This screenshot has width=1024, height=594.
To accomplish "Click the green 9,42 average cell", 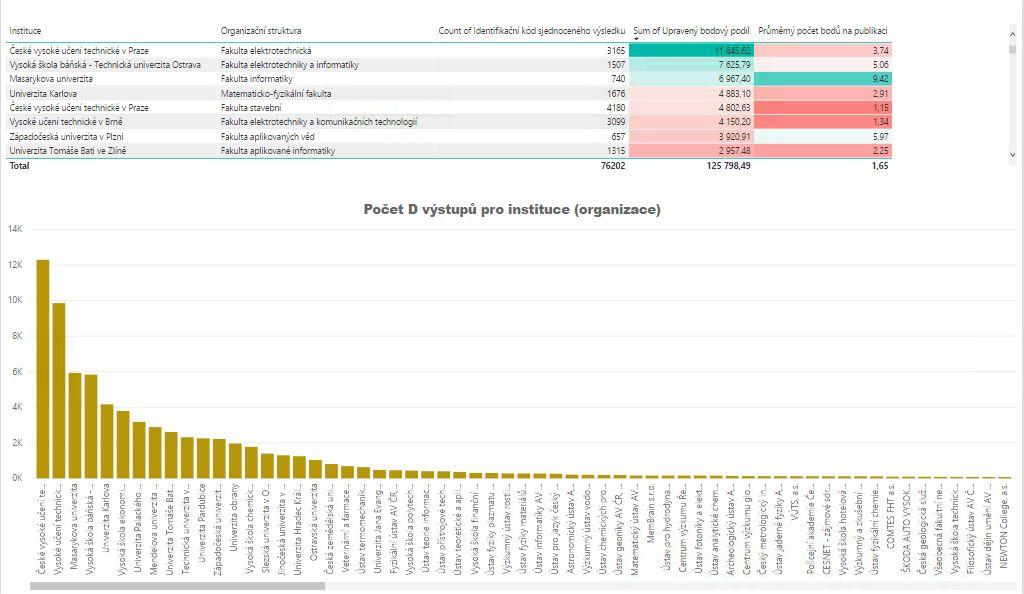I will click(x=823, y=79).
